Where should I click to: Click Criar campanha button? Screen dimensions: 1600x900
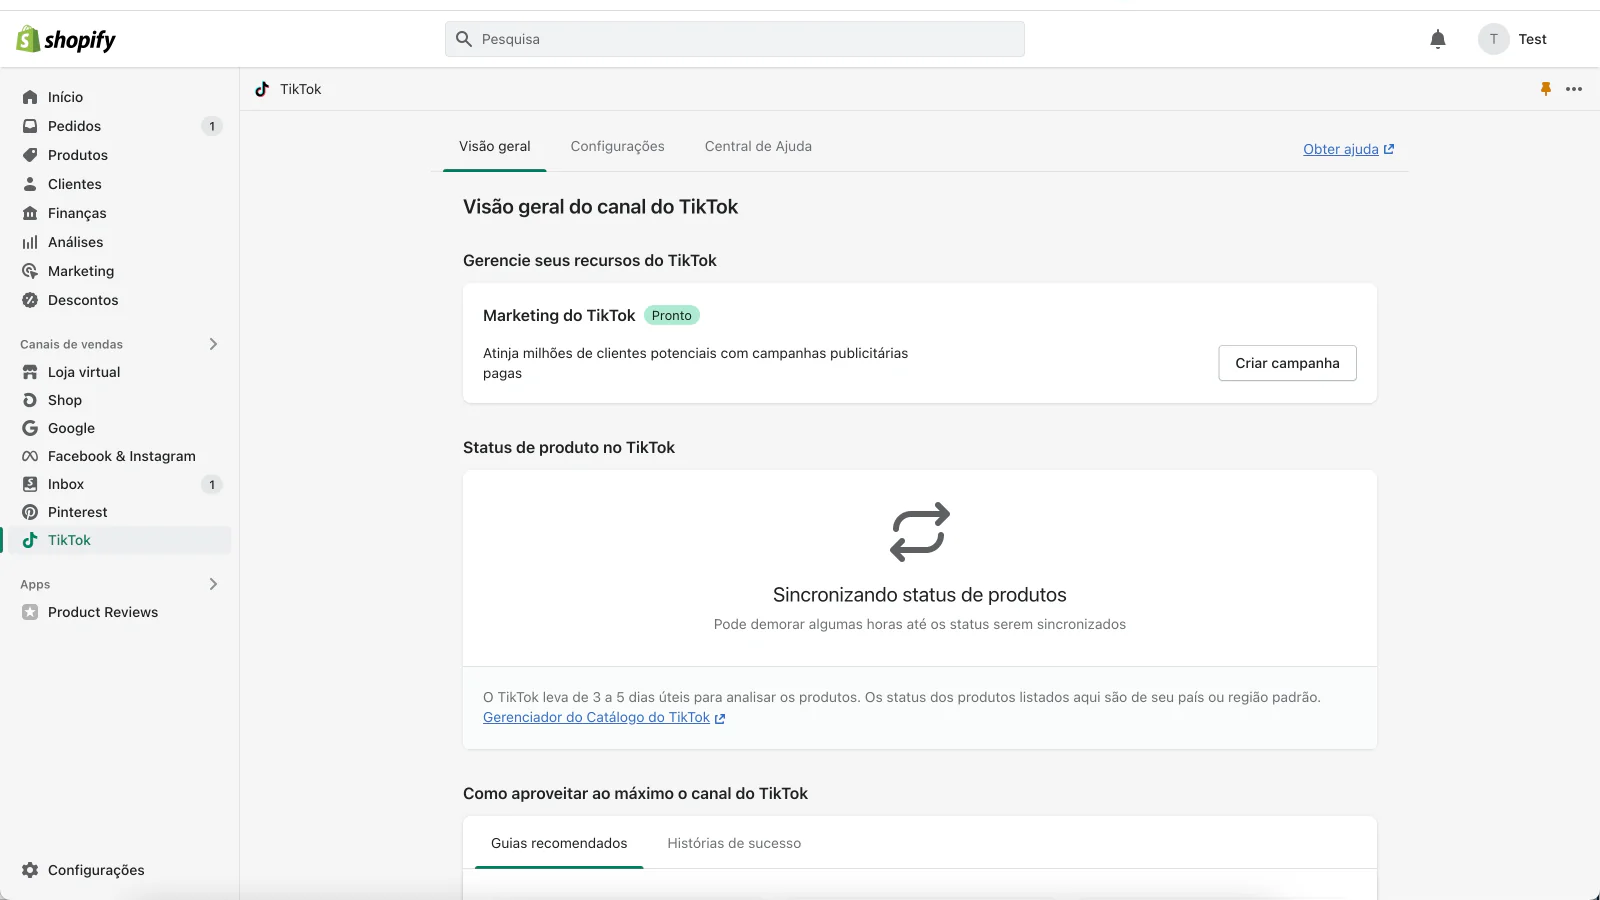[1287, 363]
